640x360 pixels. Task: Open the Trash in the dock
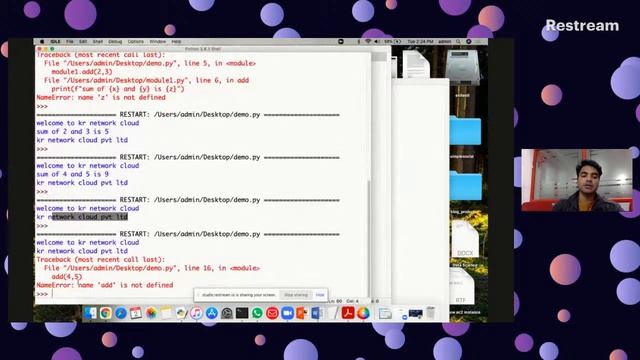tap(431, 313)
